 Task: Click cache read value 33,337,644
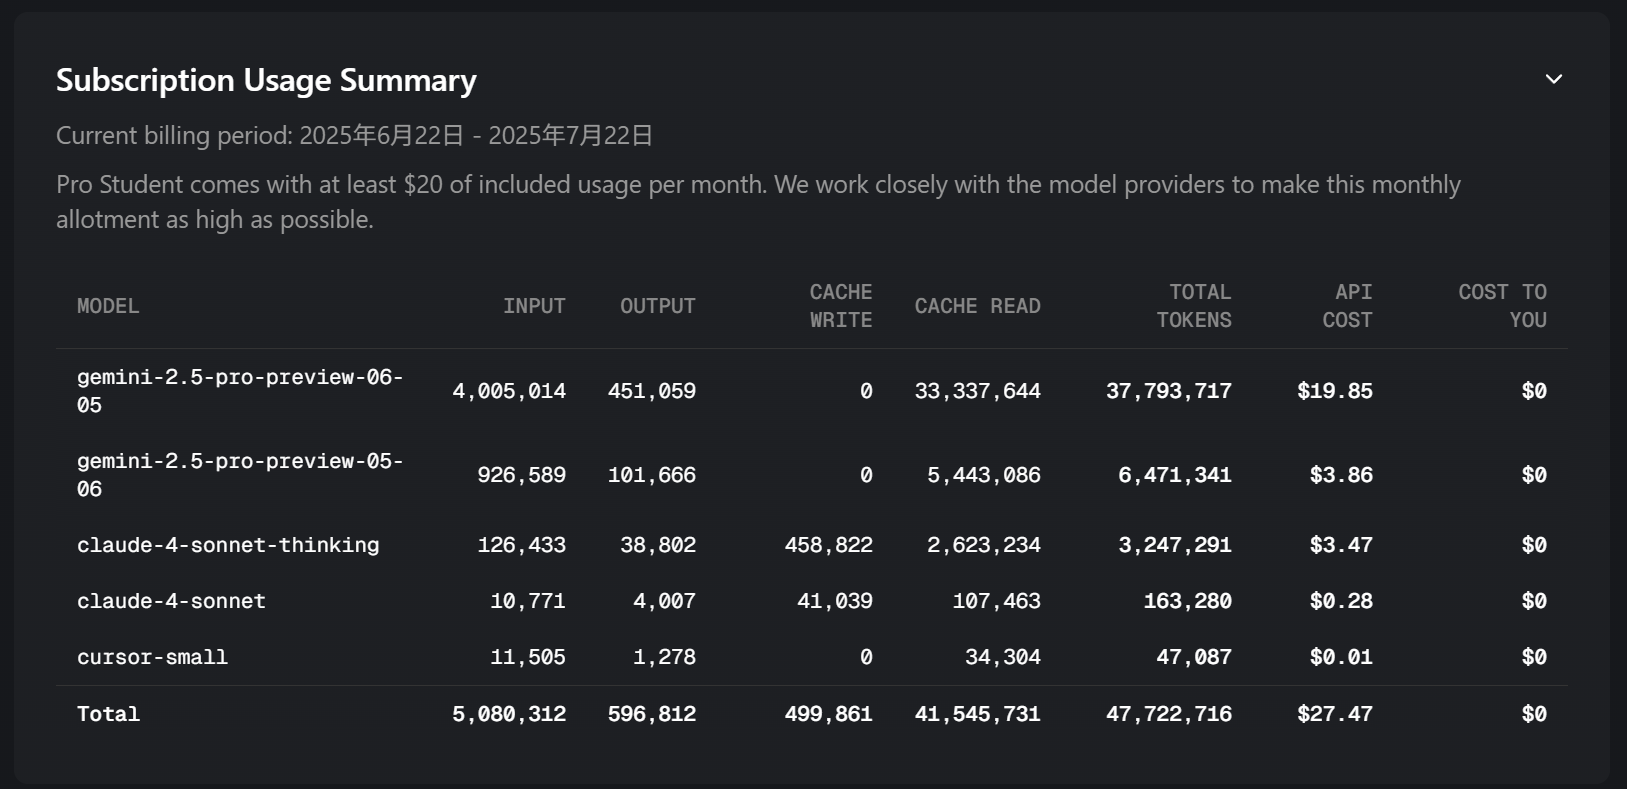click(977, 391)
